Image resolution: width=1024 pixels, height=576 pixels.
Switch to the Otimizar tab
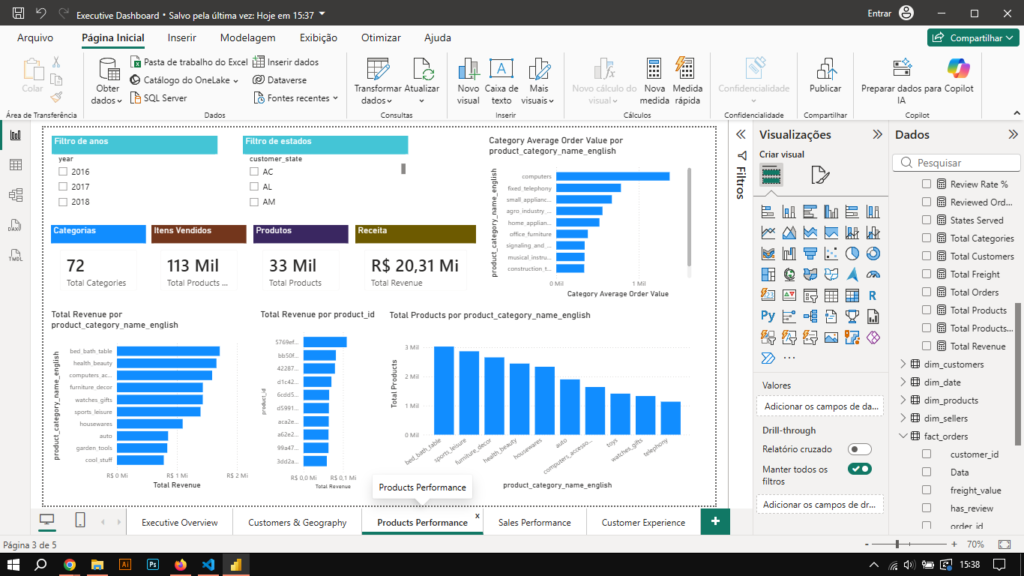point(381,38)
